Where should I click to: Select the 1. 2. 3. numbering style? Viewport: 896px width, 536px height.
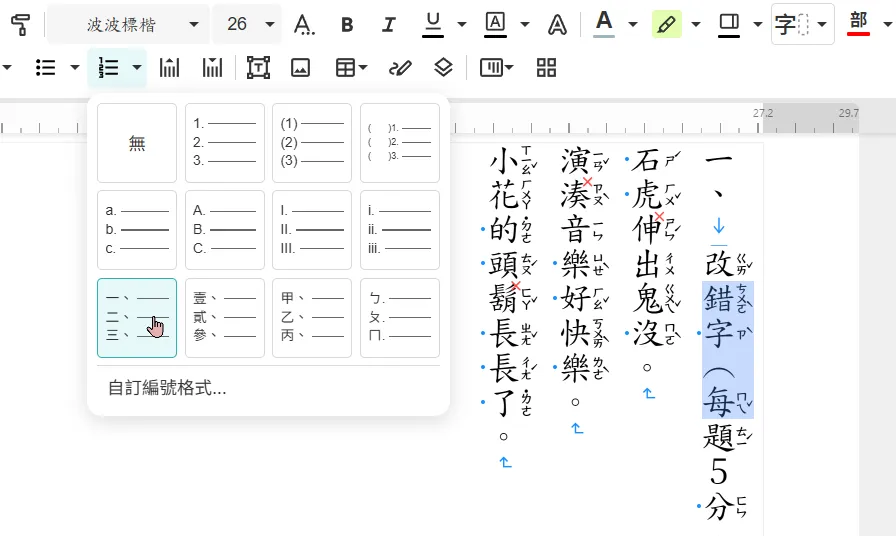[x=225, y=143]
